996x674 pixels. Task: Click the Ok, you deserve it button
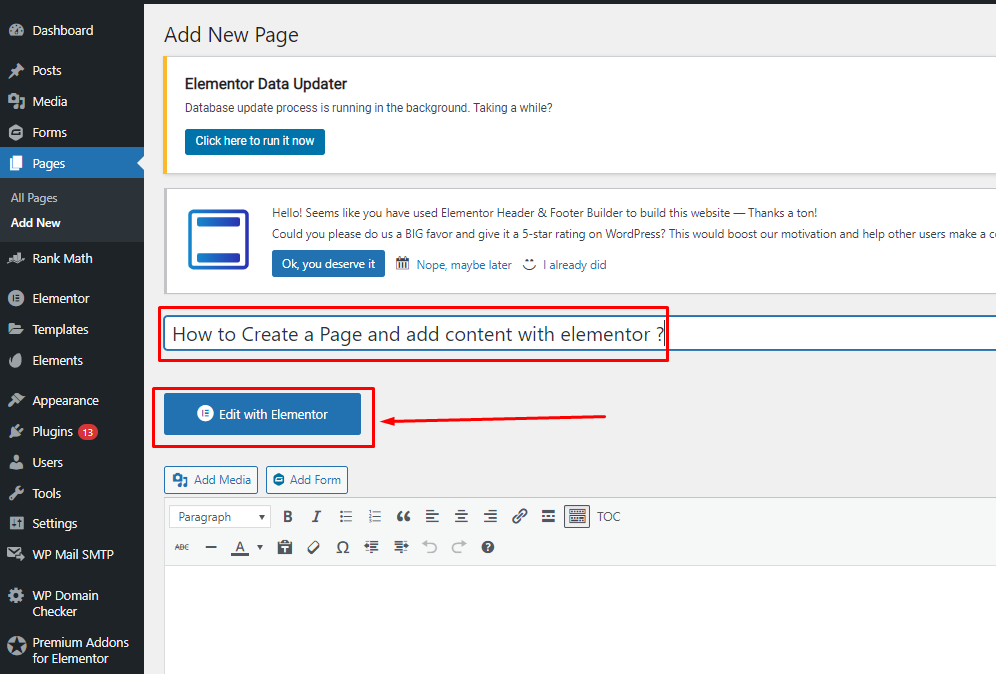pyautogui.click(x=328, y=264)
